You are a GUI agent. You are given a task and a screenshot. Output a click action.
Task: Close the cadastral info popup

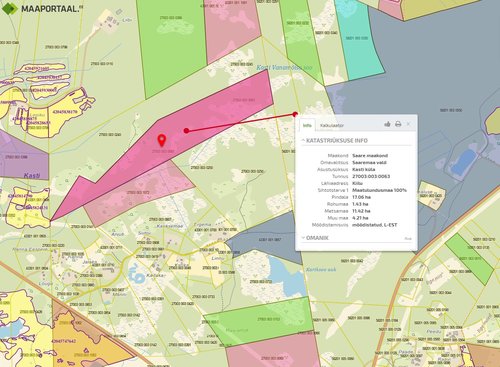pos(408,124)
